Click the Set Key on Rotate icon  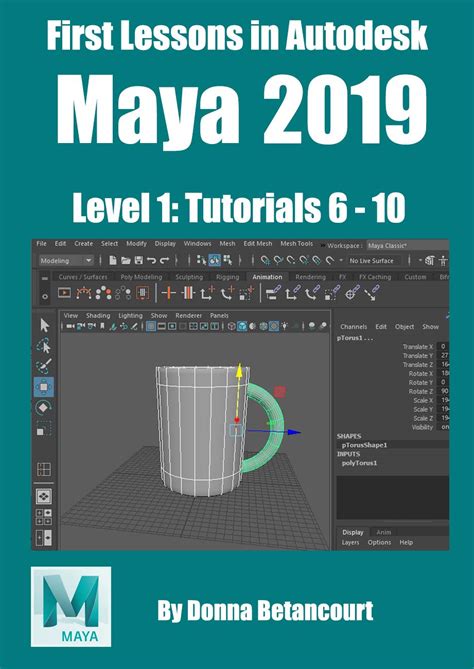[227, 293]
